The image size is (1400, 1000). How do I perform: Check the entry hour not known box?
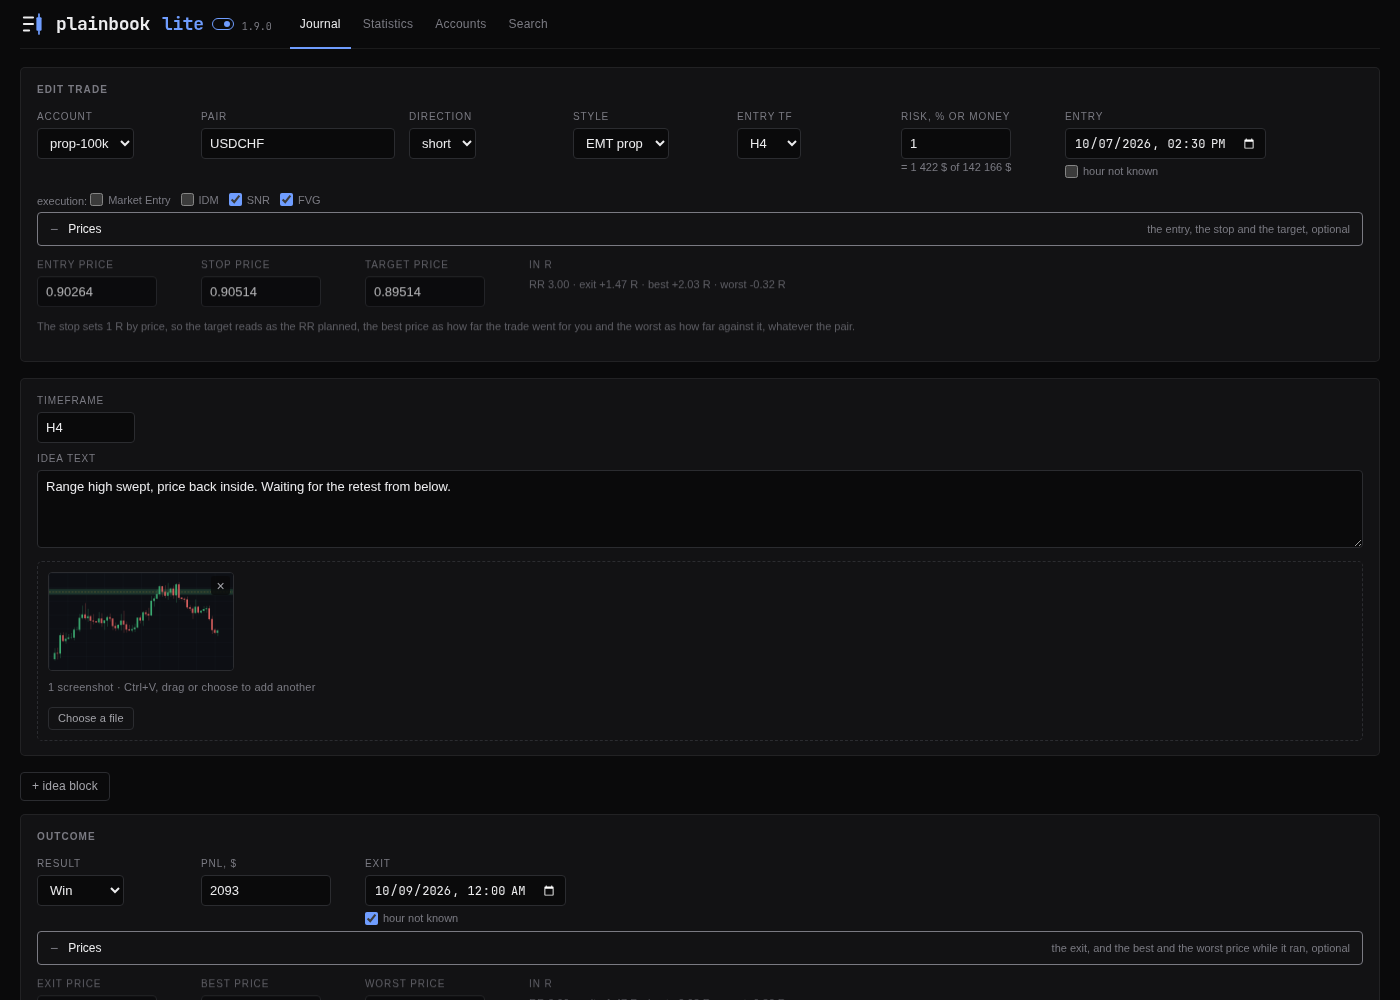pos(1072,171)
